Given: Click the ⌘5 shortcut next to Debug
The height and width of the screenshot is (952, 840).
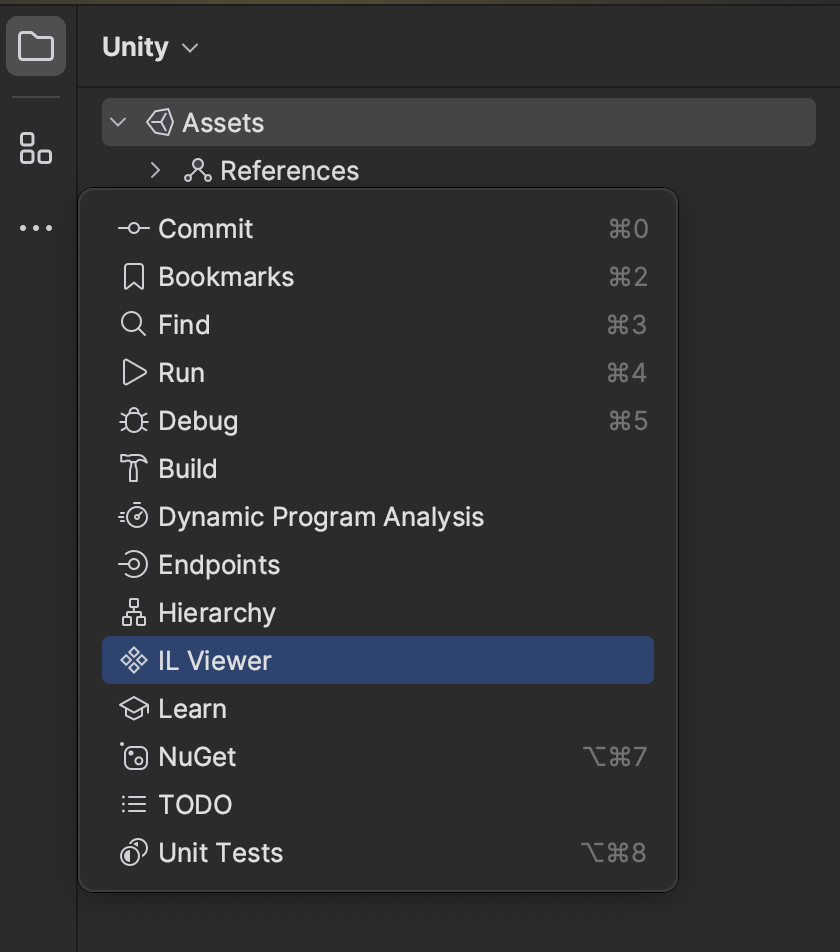Looking at the screenshot, I should pos(629,421).
